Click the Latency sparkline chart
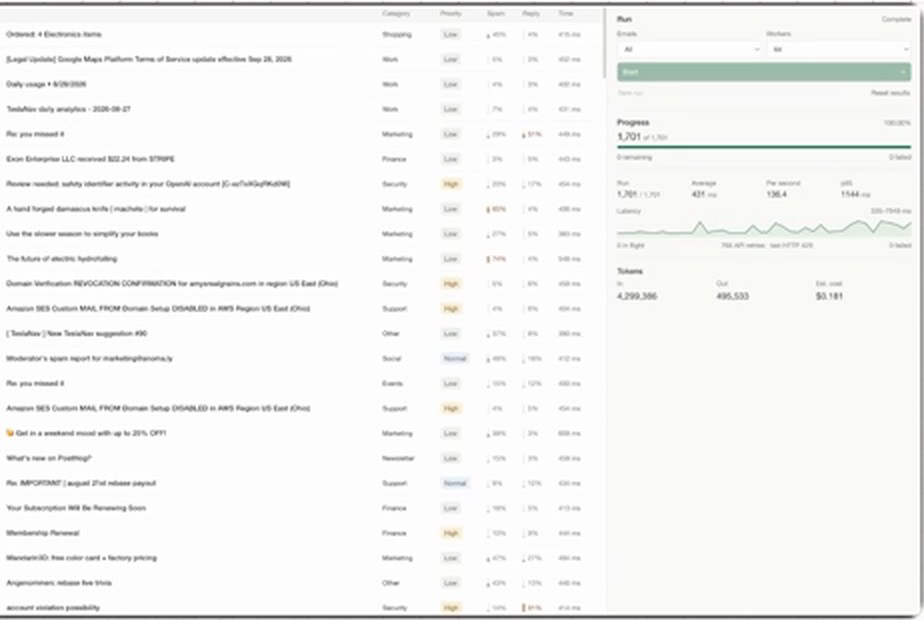 [764, 227]
